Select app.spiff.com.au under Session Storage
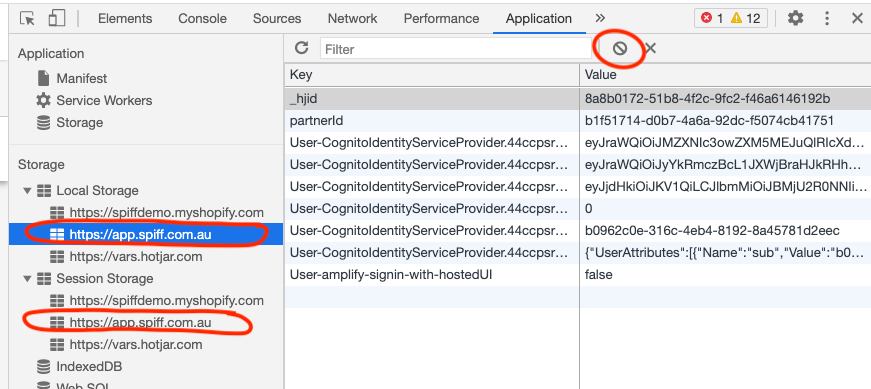The image size is (871, 389). coord(141,323)
